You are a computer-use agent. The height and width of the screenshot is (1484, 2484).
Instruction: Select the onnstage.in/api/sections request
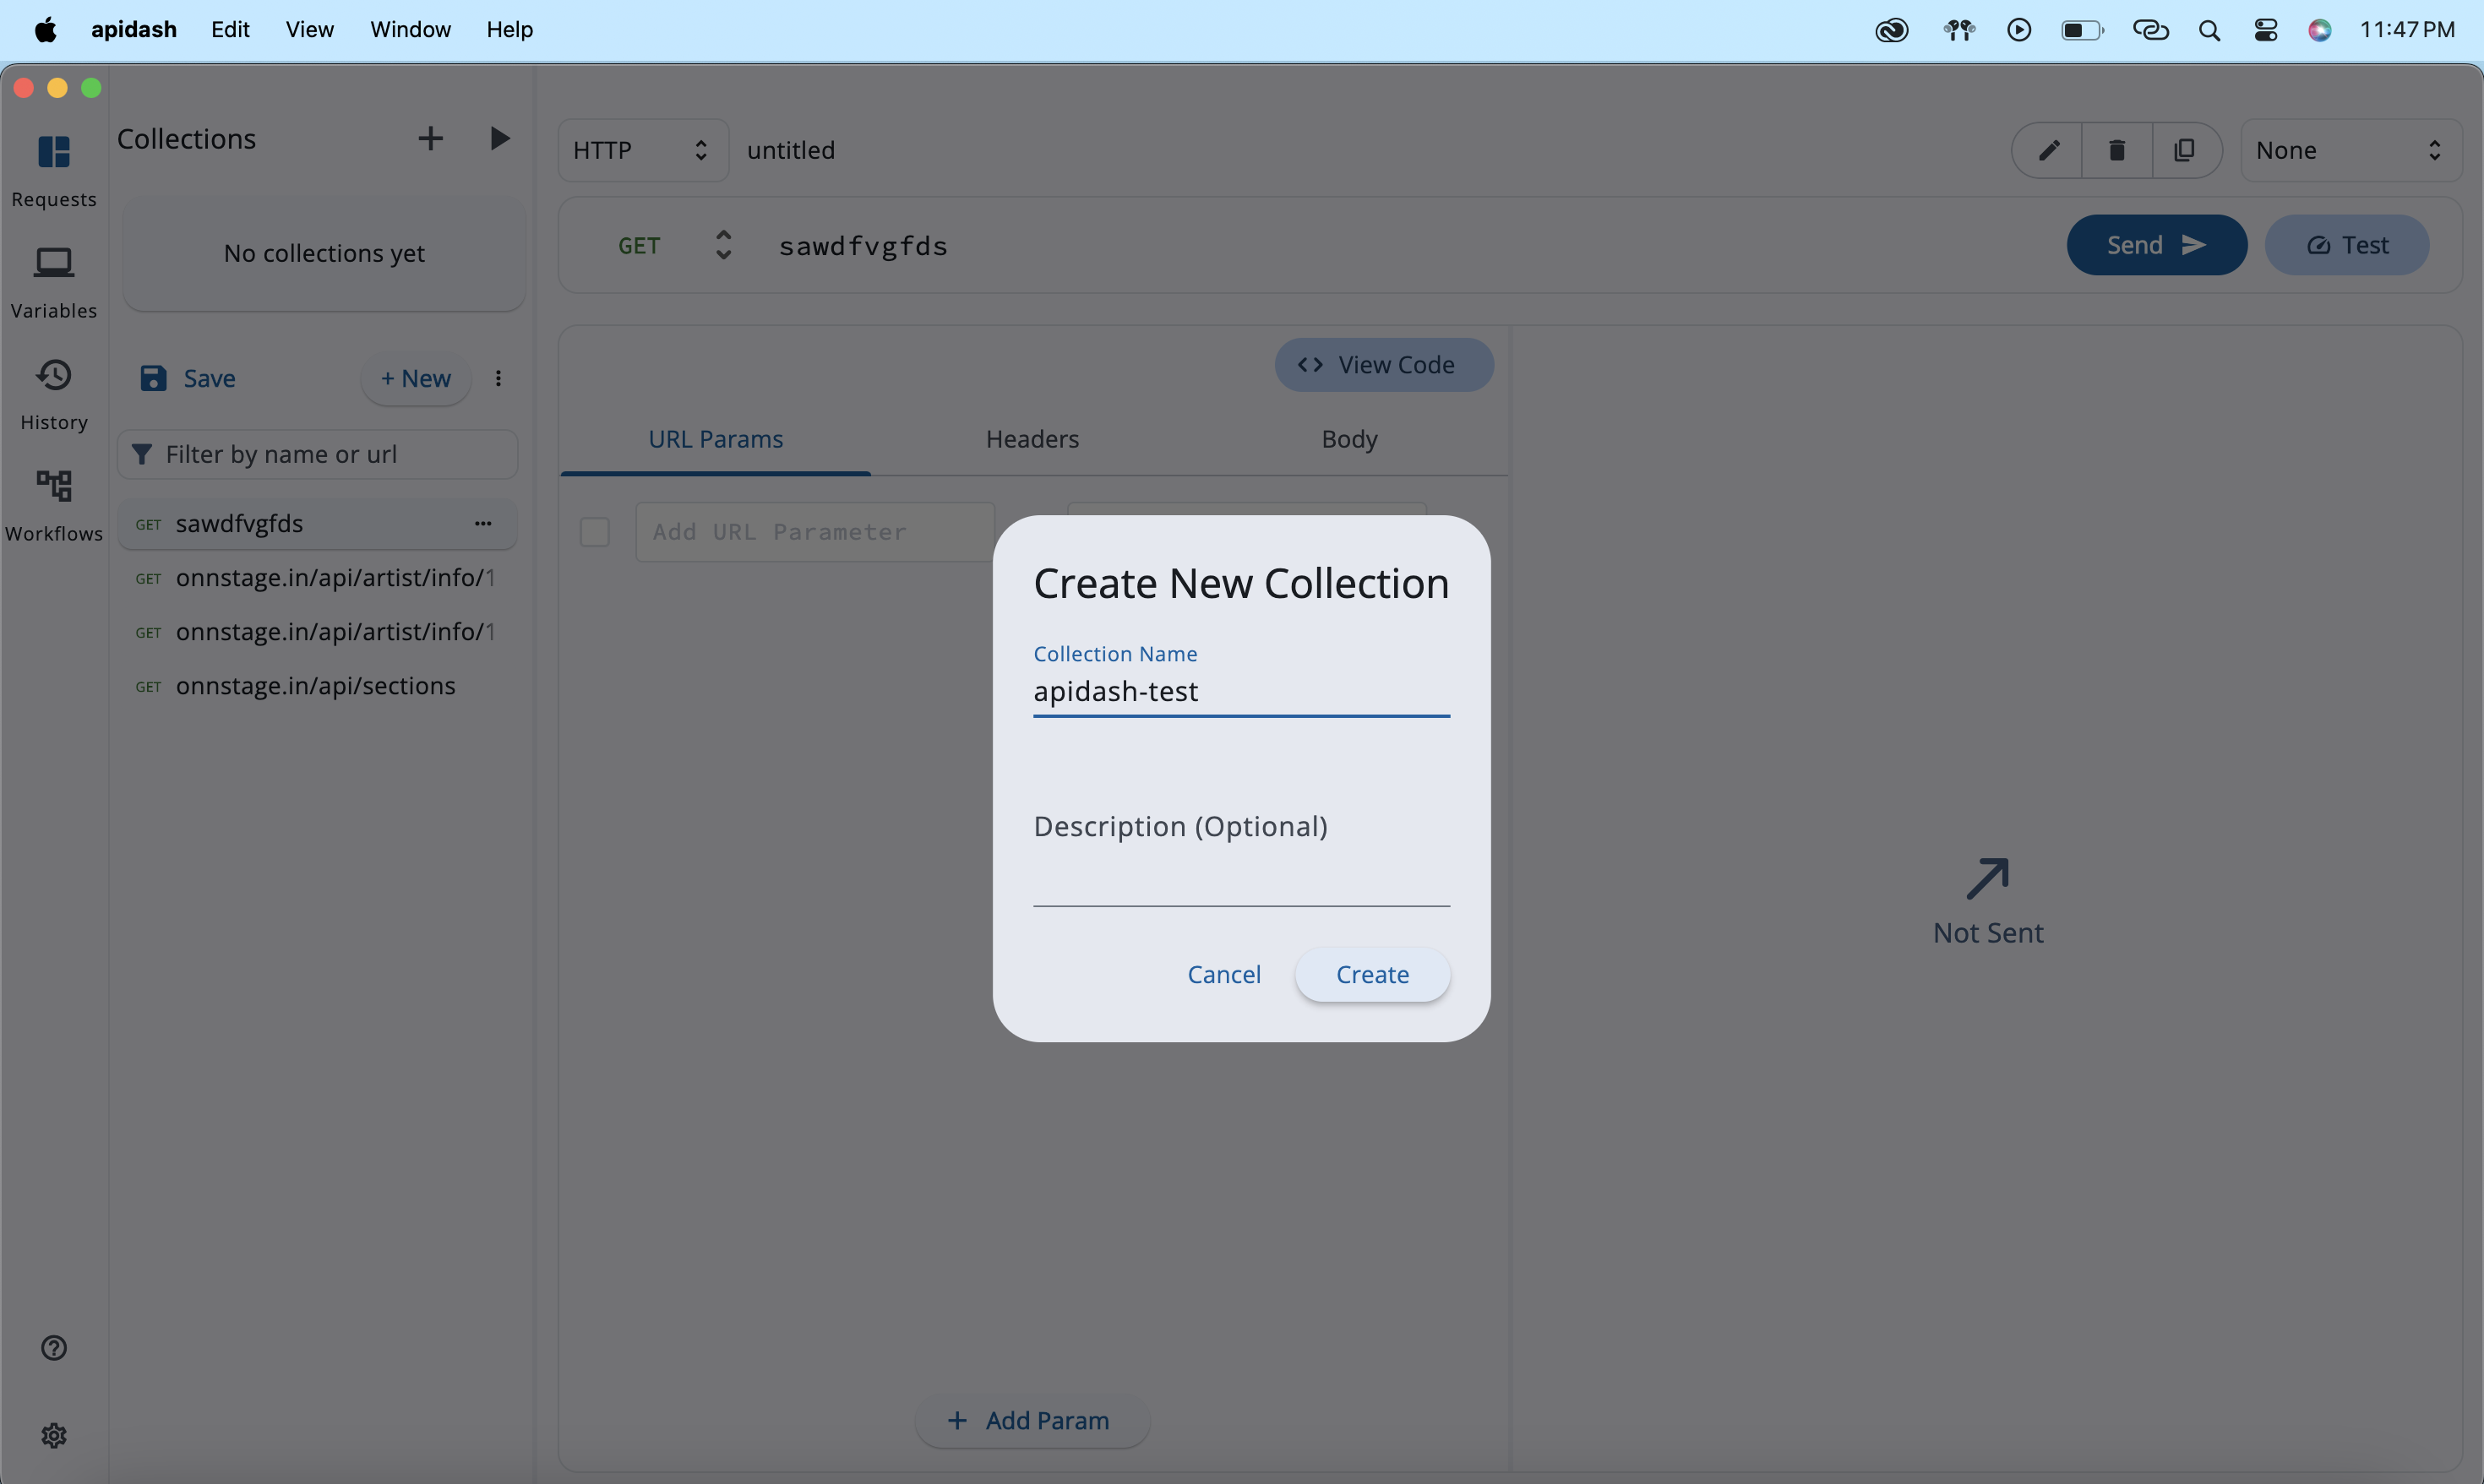pos(315,686)
